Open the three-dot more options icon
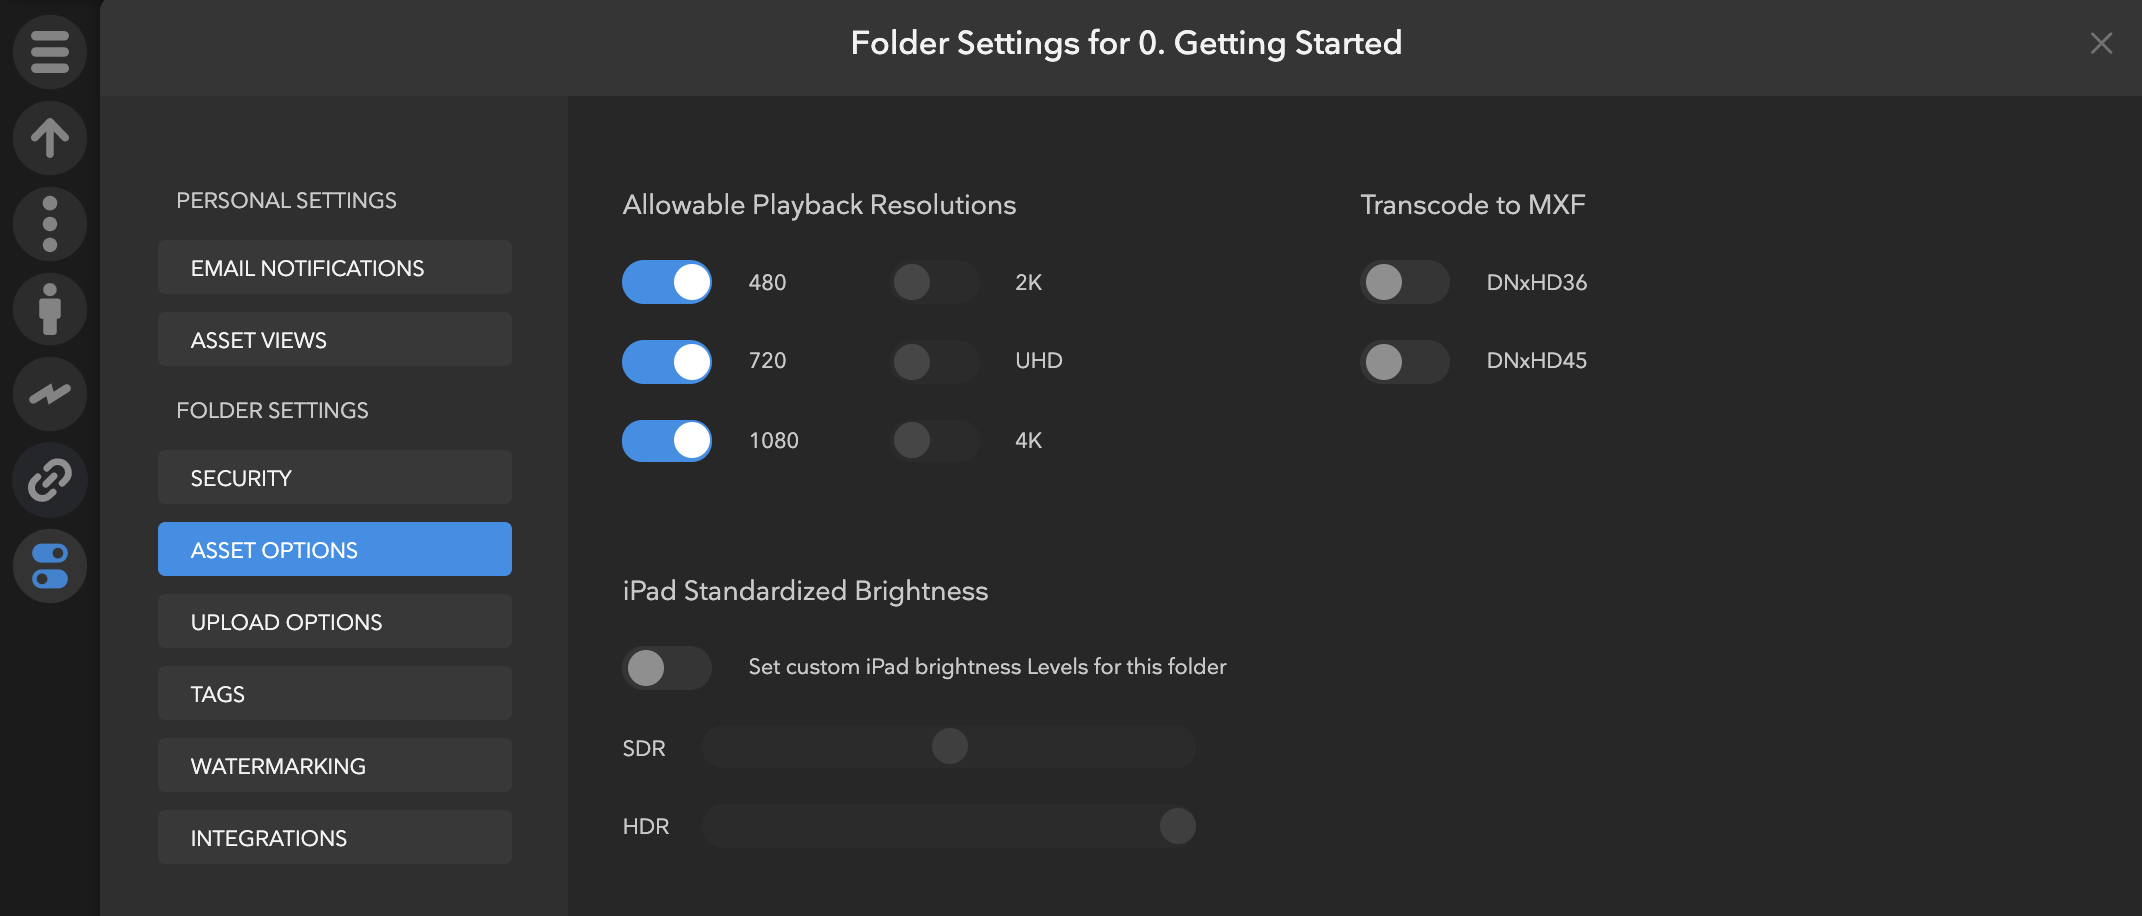This screenshot has width=2142, height=916. [50, 223]
